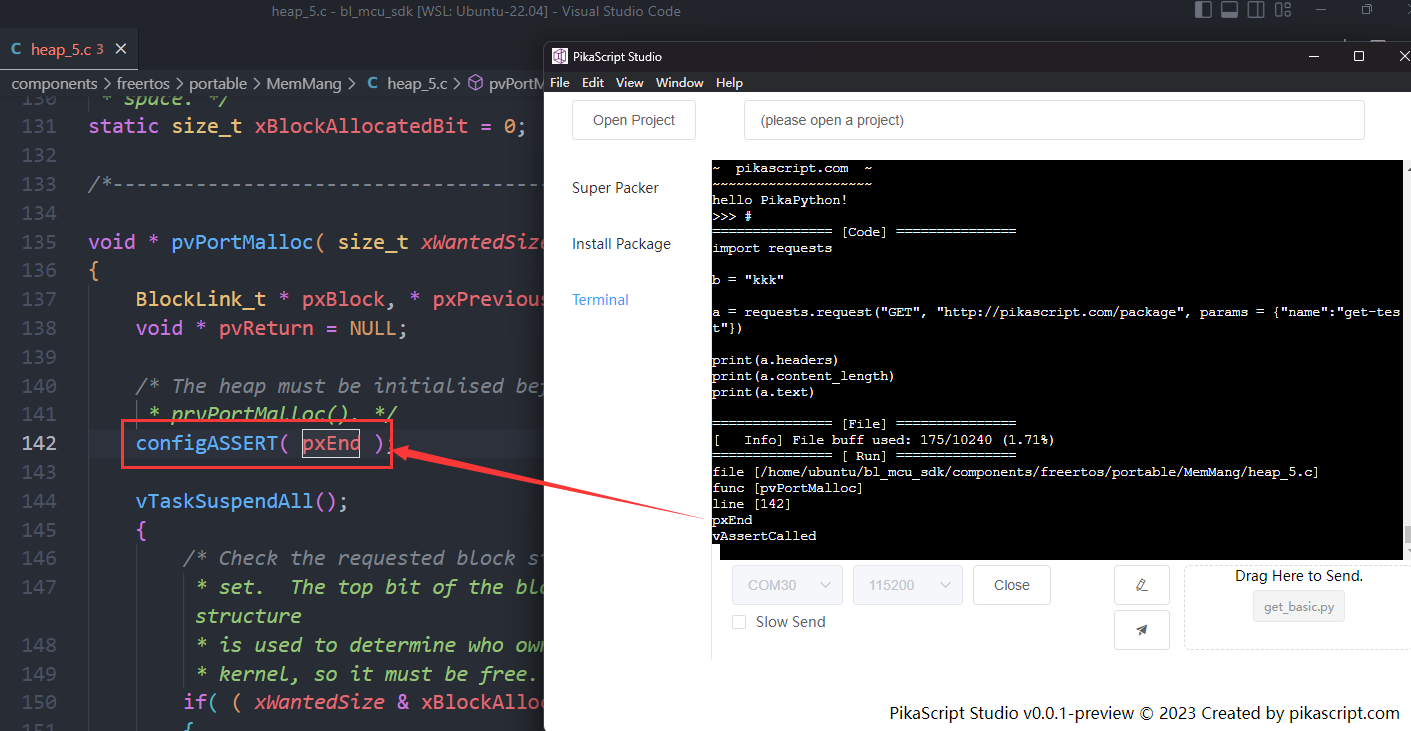Click the pencil edit icon in PikaScript Studio
The width and height of the screenshot is (1411, 731).
pyautogui.click(x=1141, y=584)
